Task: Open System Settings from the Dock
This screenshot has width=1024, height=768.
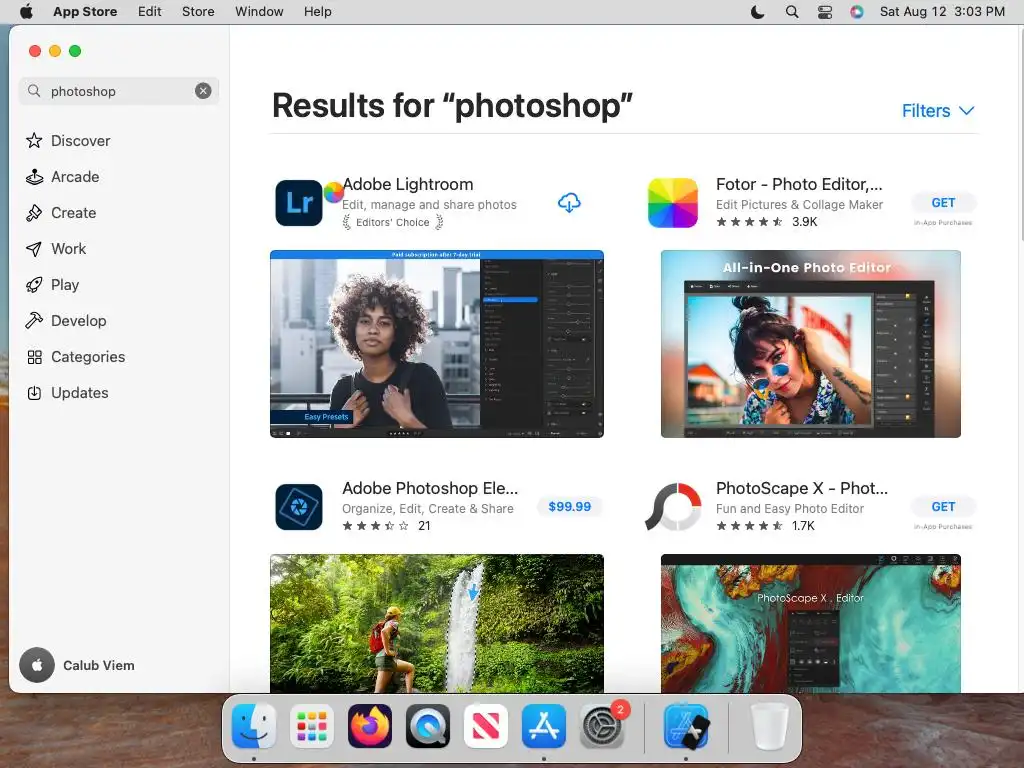Action: point(602,726)
